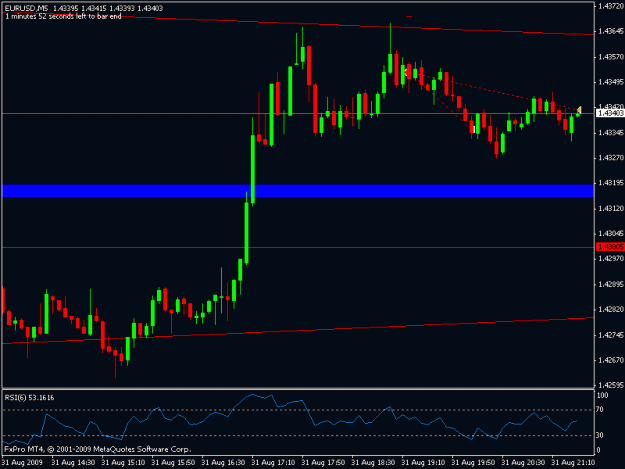Image resolution: width=625 pixels, height=469 pixels.
Task: Select the blue RSI indicator line
Action: tap(289, 418)
